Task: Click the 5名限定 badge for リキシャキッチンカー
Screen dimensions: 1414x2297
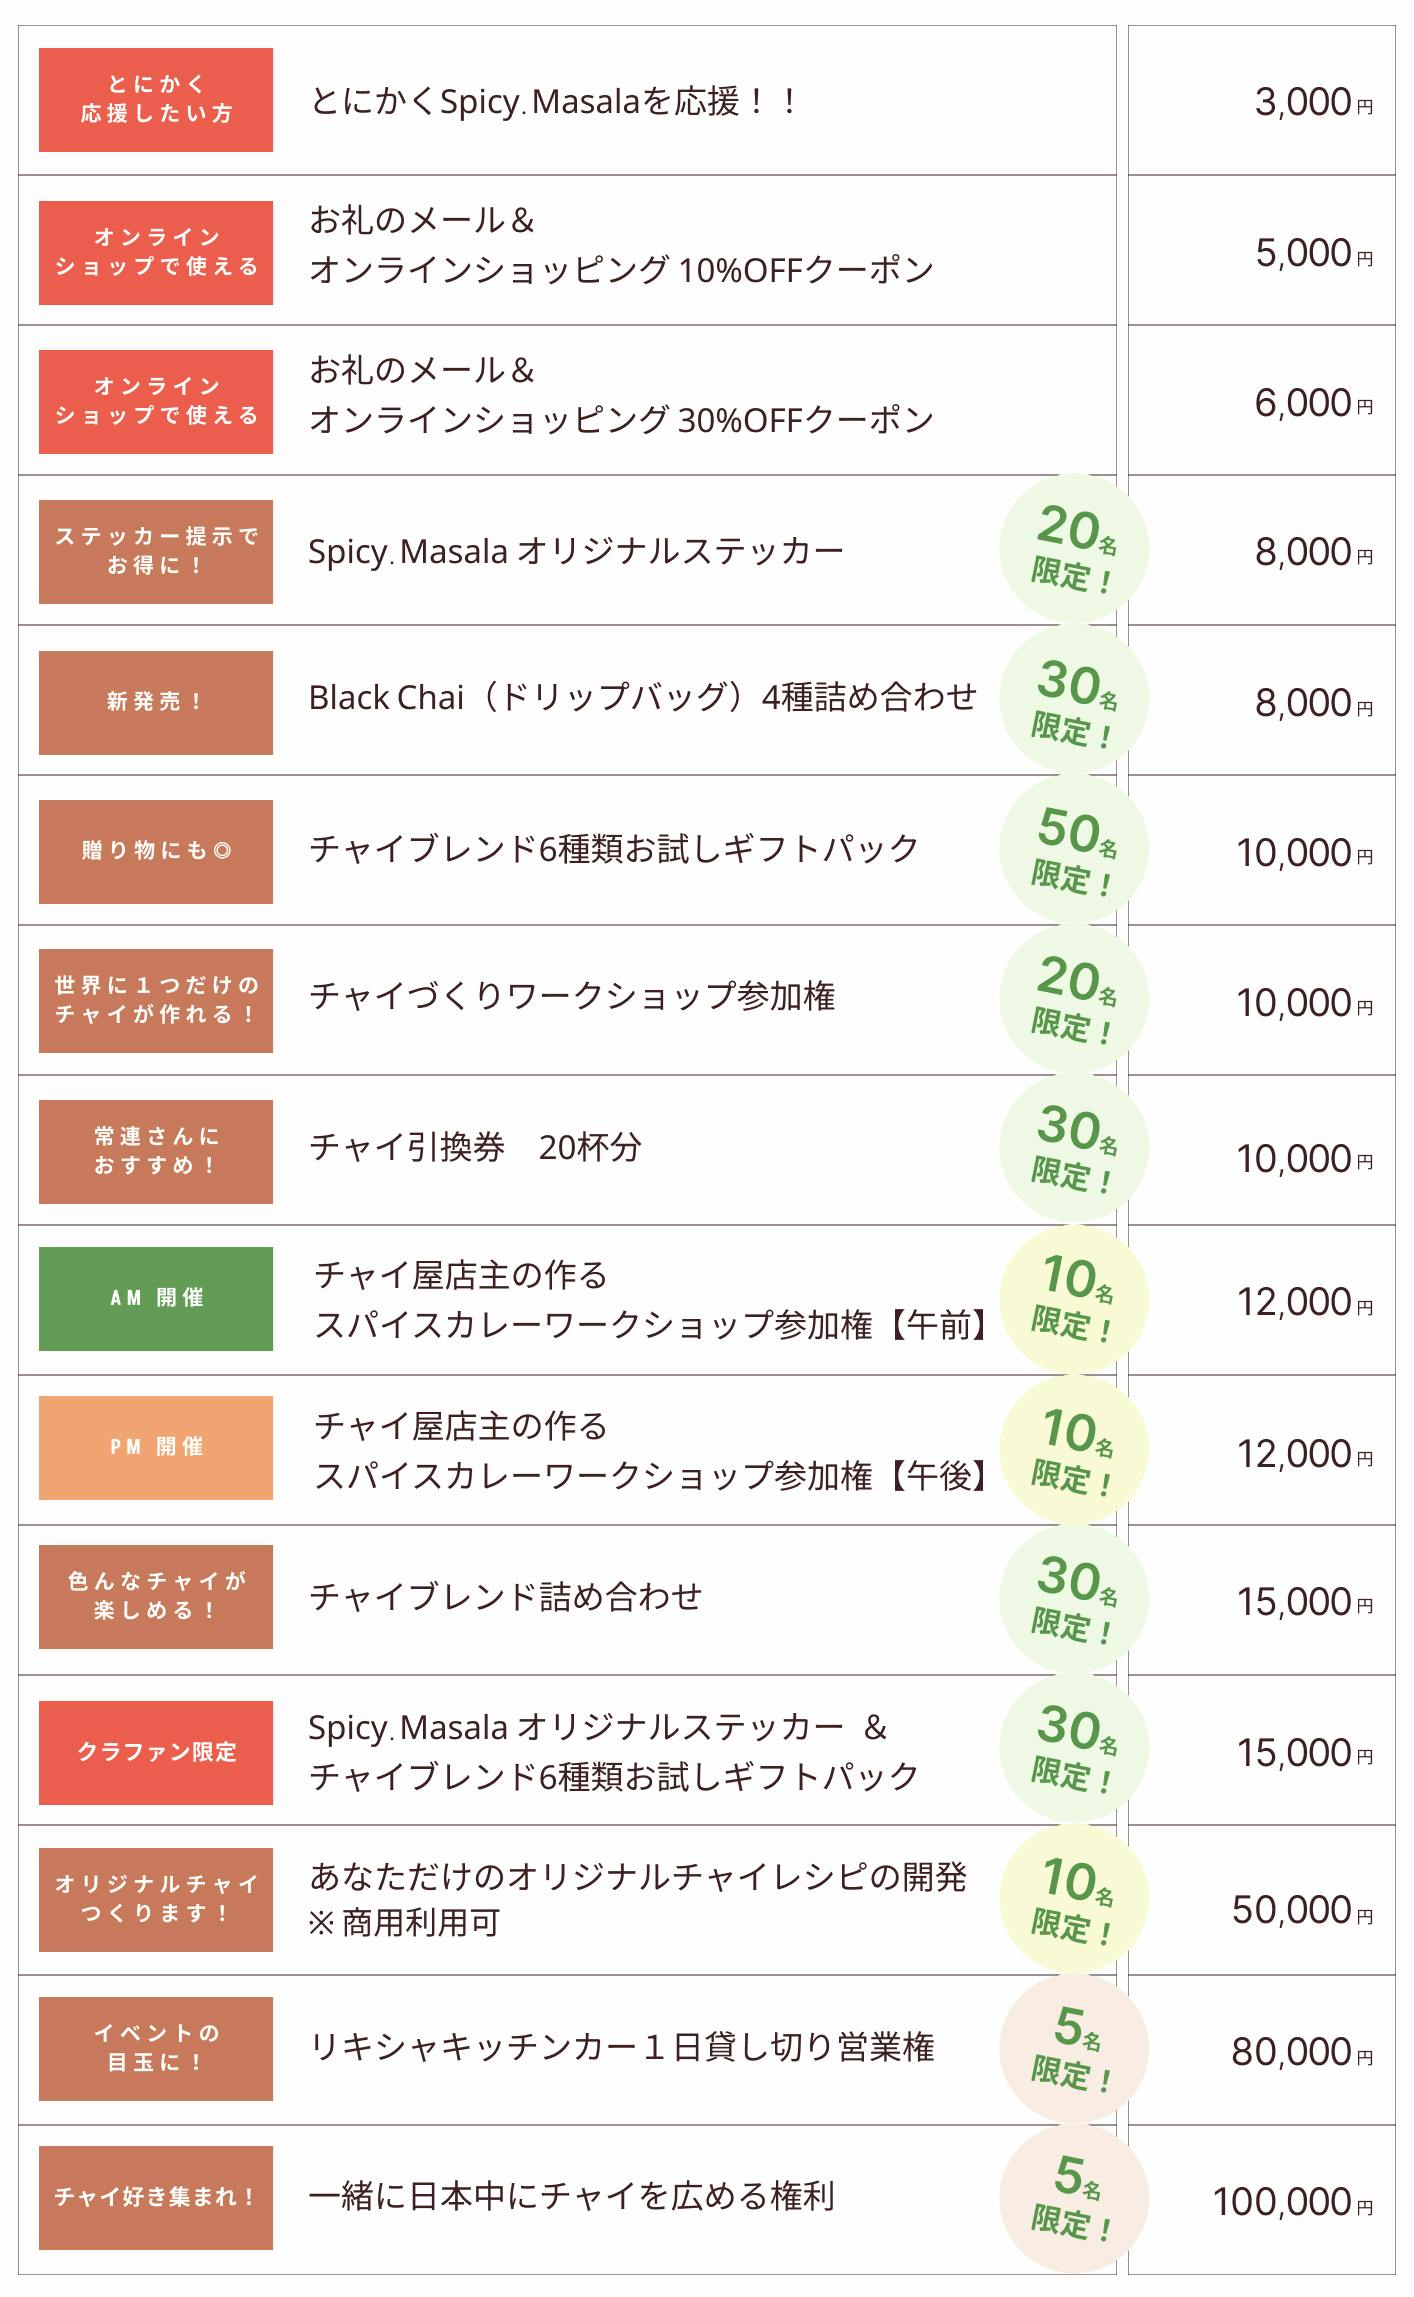Action: [1073, 2048]
